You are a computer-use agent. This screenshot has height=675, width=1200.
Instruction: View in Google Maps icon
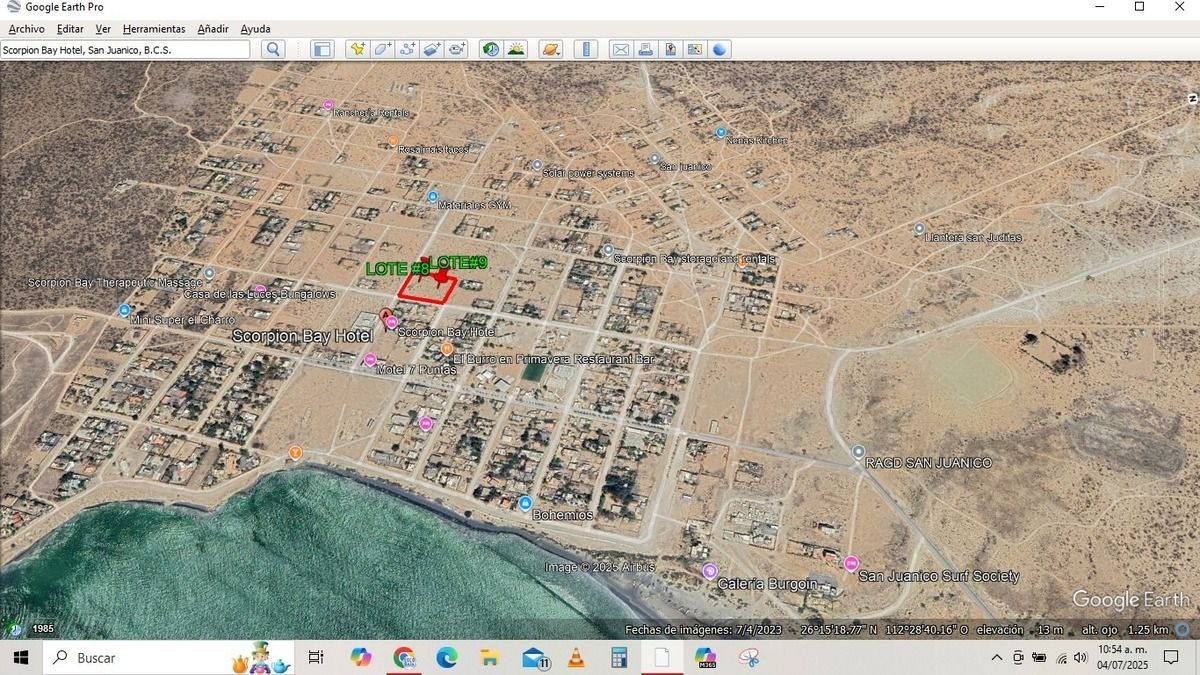tap(695, 49)
